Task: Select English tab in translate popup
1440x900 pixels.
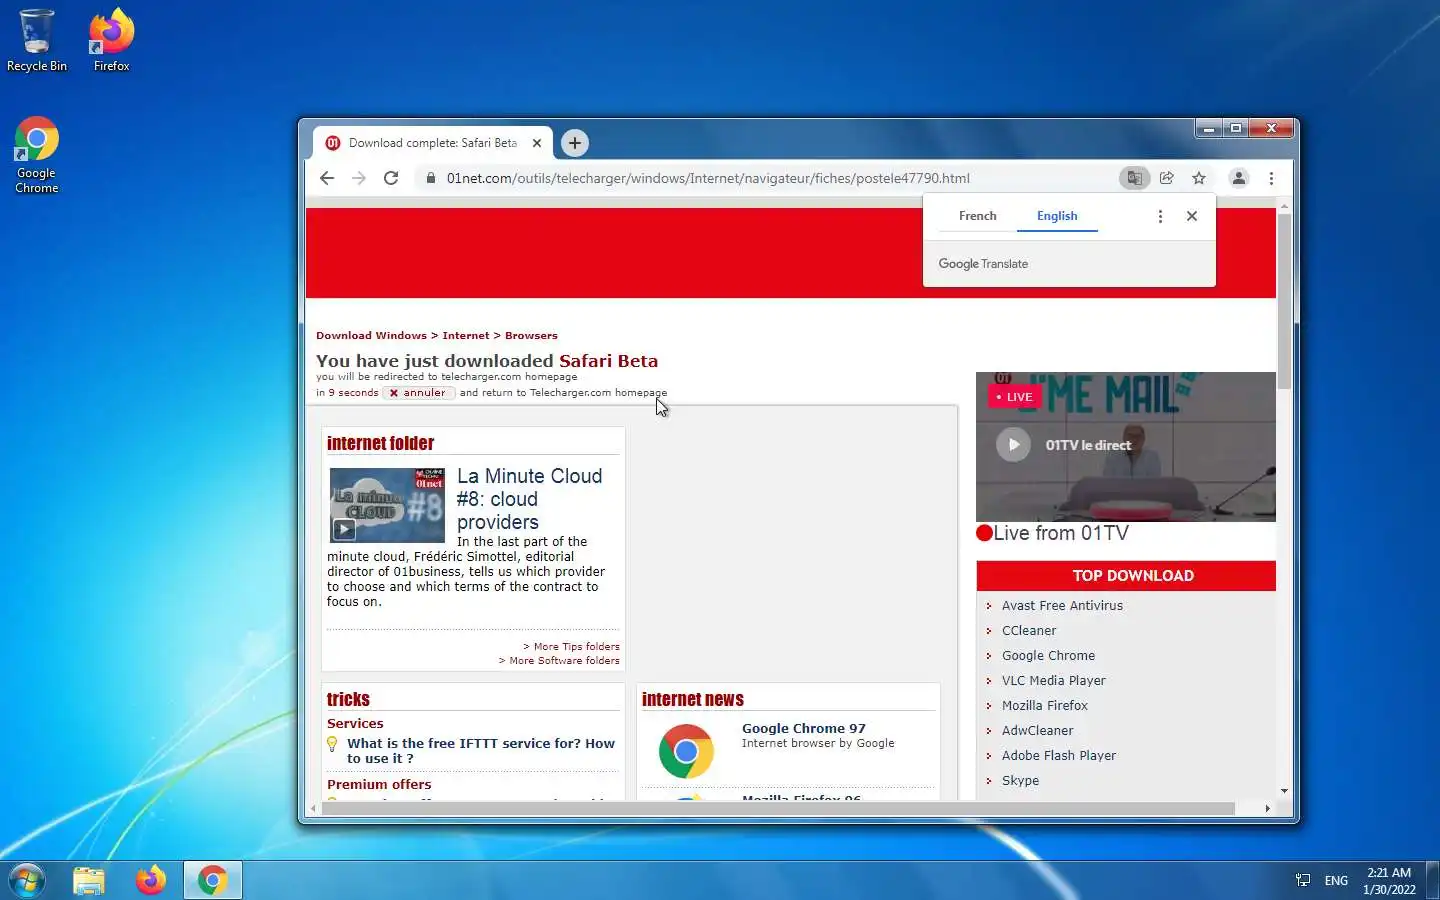Action: [x=1057, y=216]
